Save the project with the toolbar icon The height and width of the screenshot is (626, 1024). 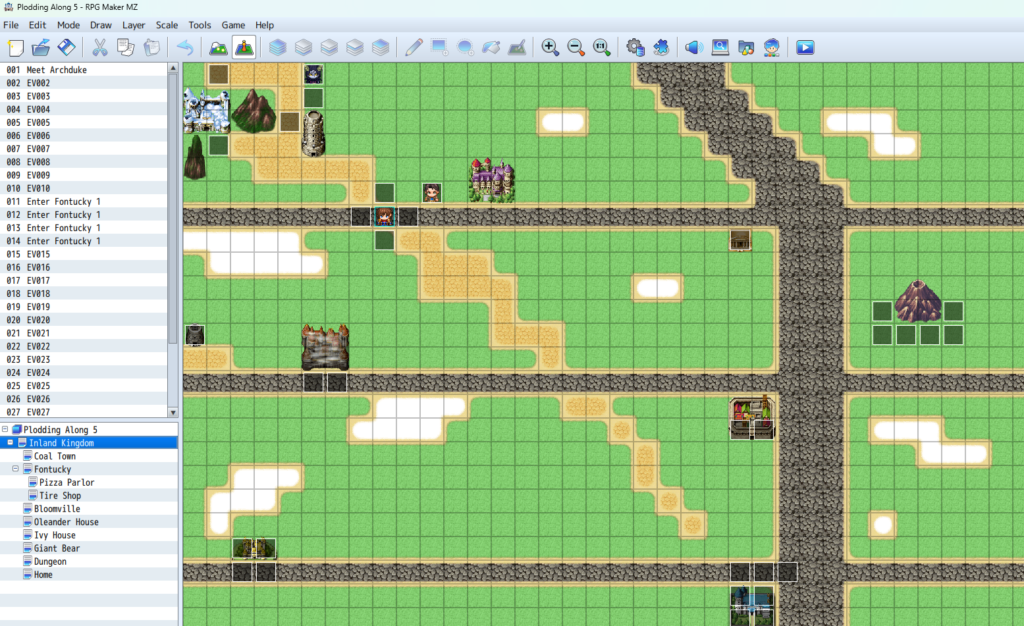(x=67, y=48)
